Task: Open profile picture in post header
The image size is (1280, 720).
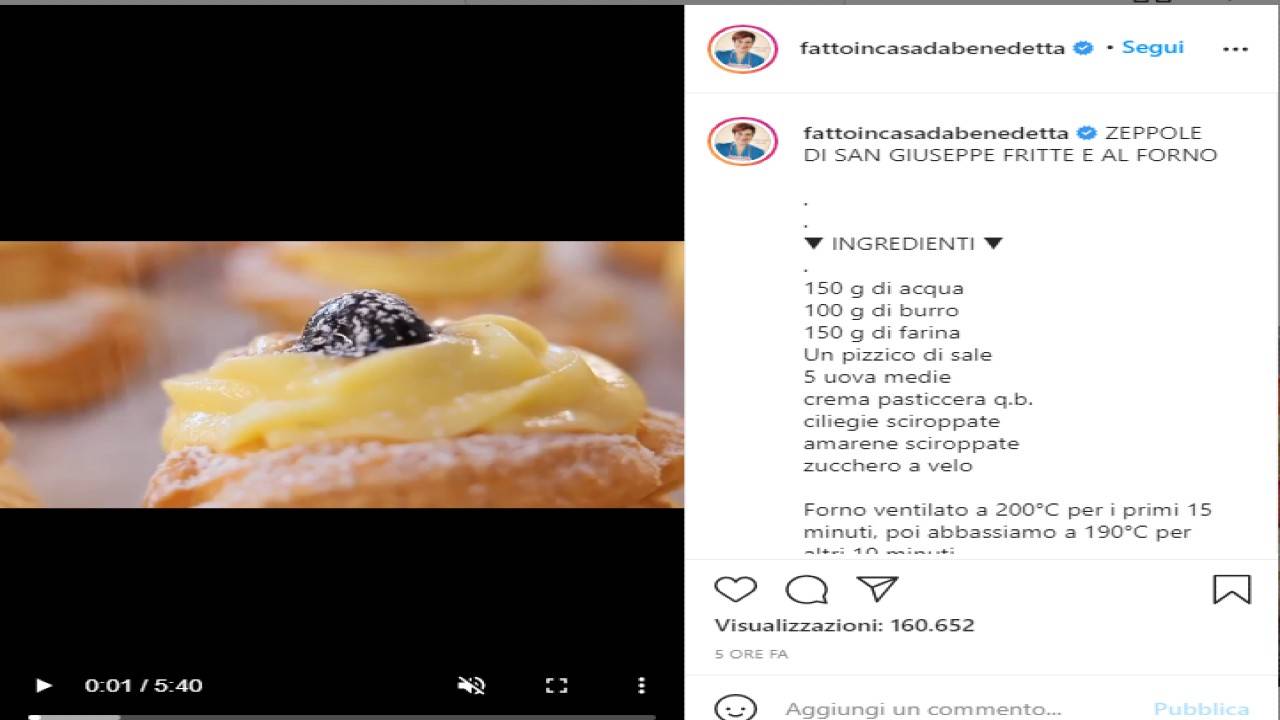Action: click(743, 49)
